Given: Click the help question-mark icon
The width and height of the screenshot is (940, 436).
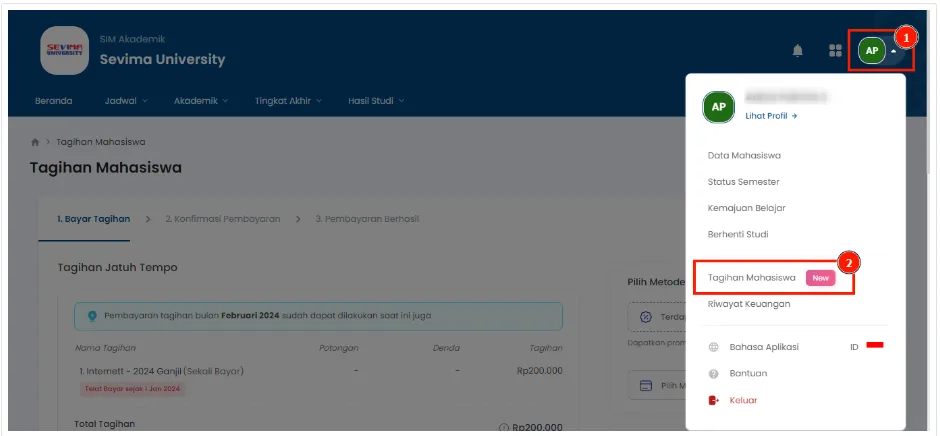Looking at the screenshot, I should 713,374.
